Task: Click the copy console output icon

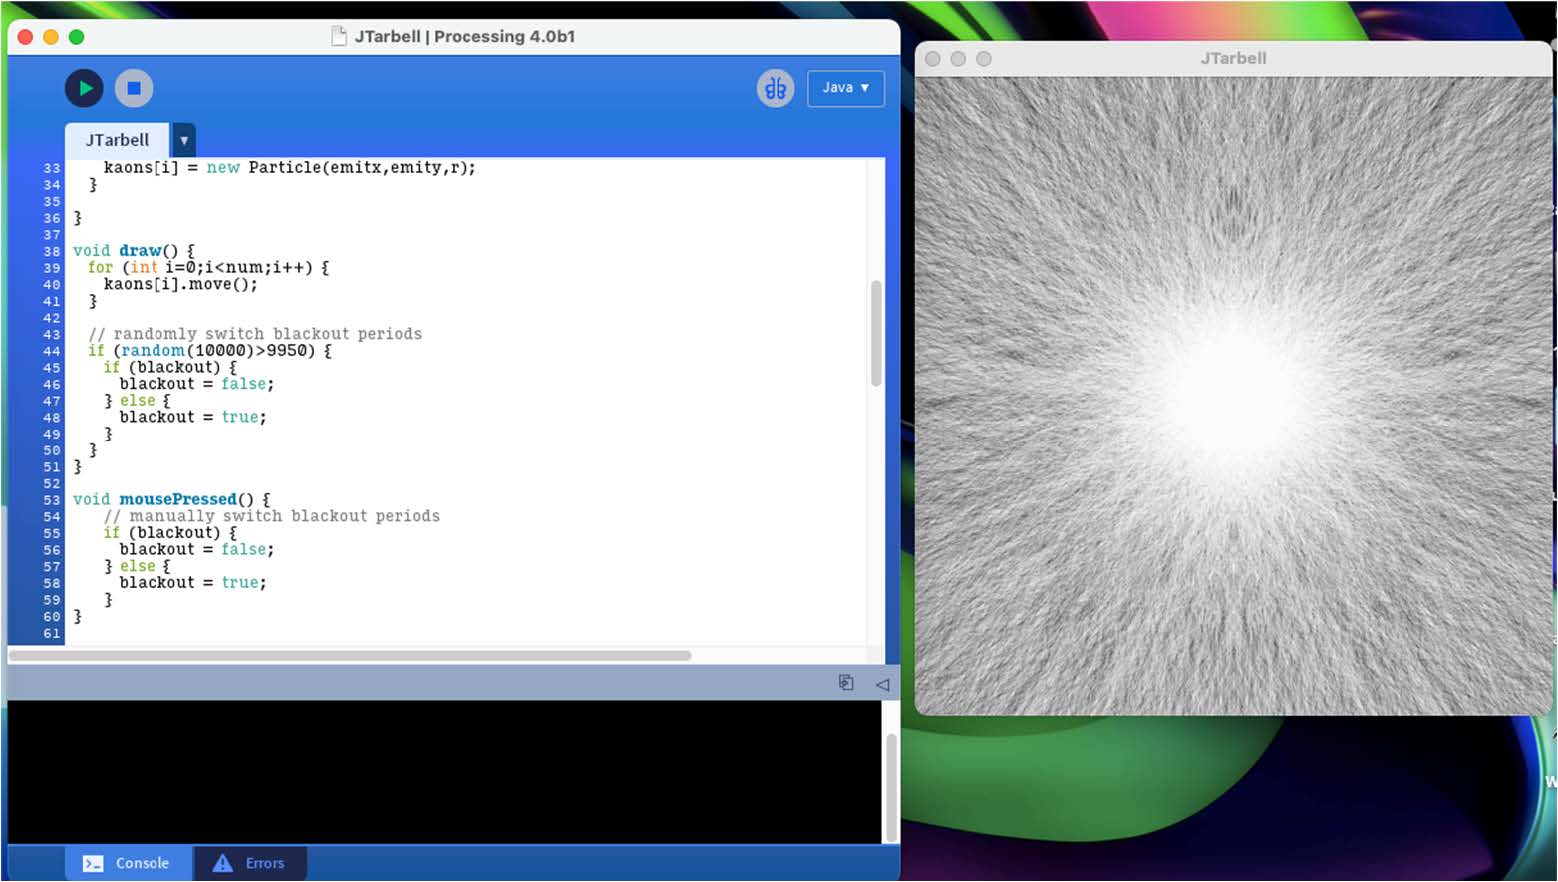Action: [x=846, y=683]
